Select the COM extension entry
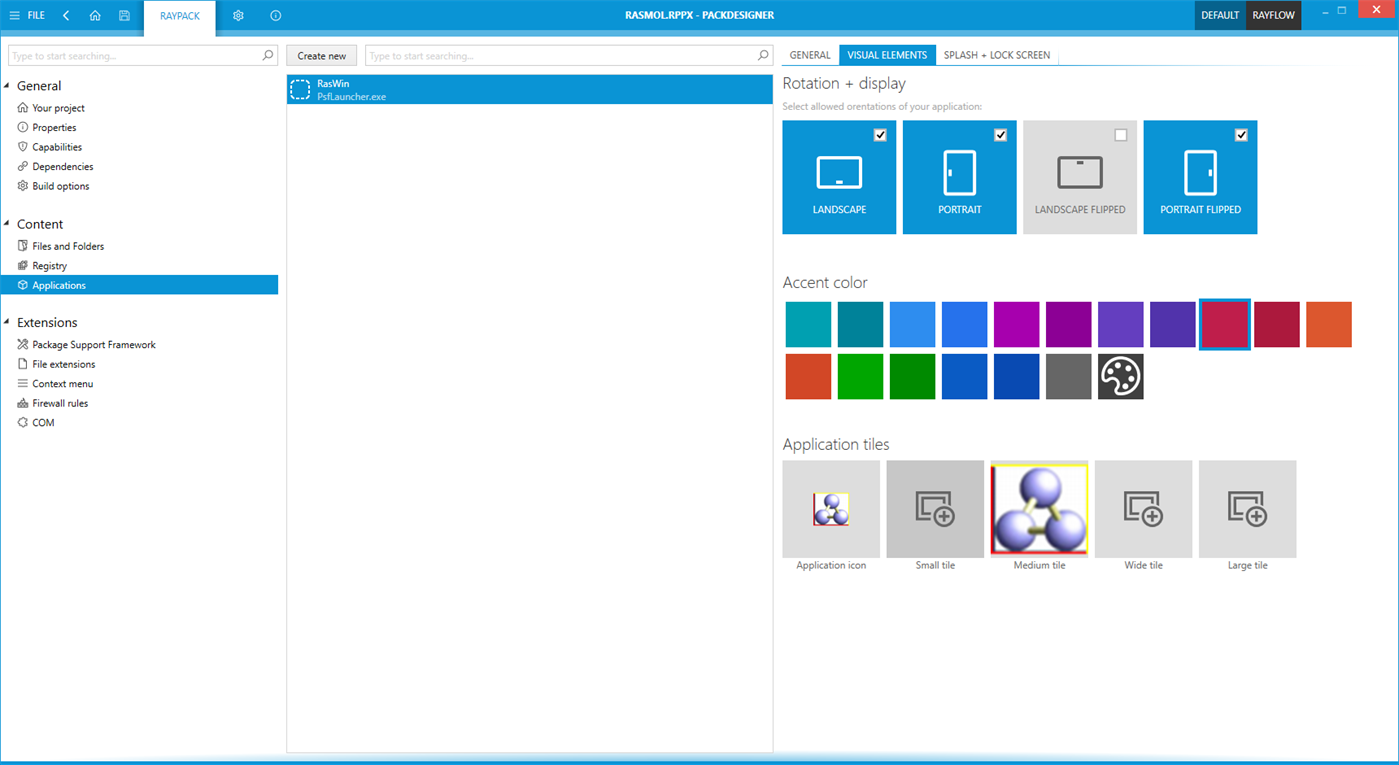 coord(44,422)
